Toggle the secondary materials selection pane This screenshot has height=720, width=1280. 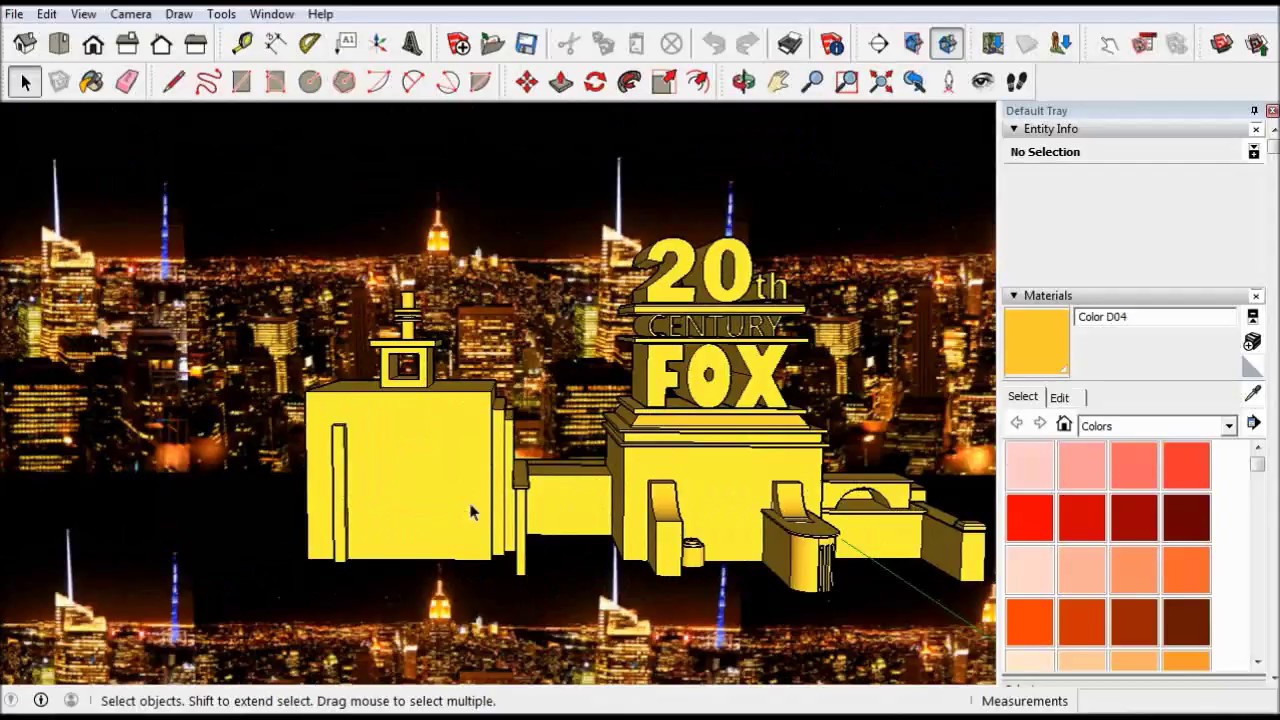1252,316
